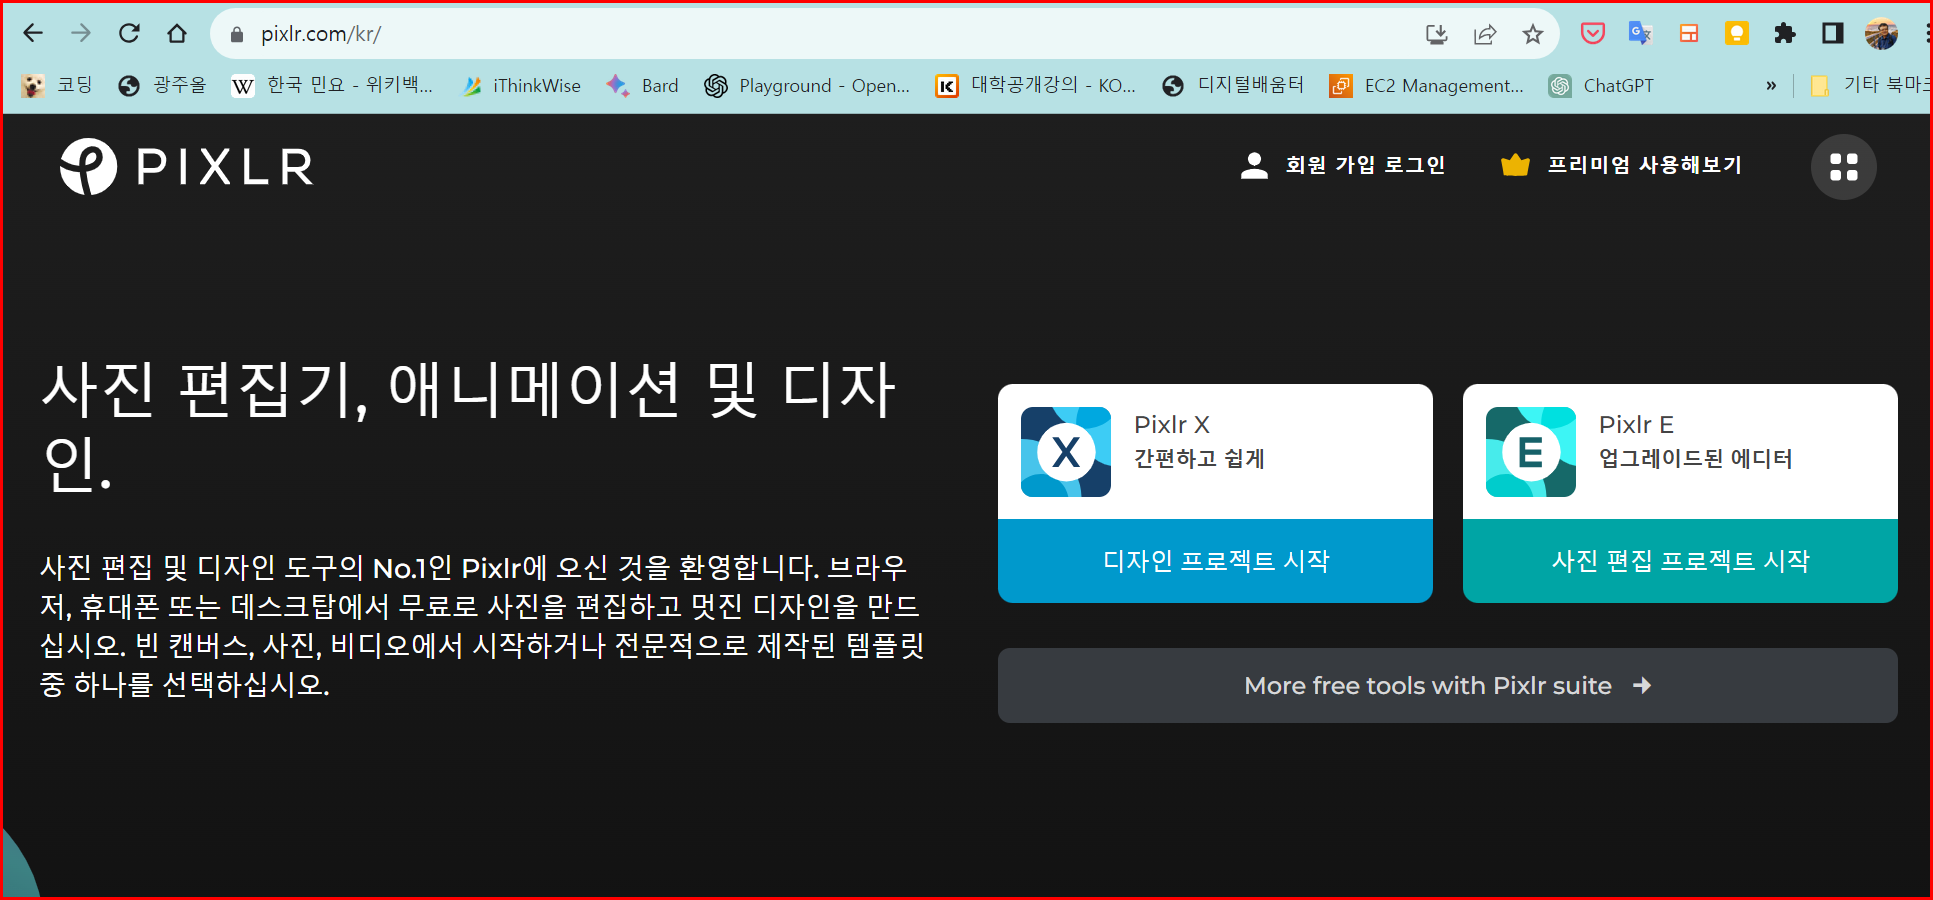This screenshot has height=900, width=1933.
Task: Open the EC2 Management... bookmark
Action: (1427, 86)
